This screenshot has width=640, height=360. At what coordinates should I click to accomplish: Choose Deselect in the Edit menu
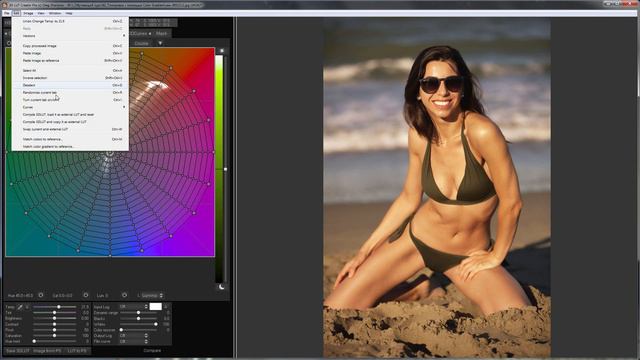(70, 85)
